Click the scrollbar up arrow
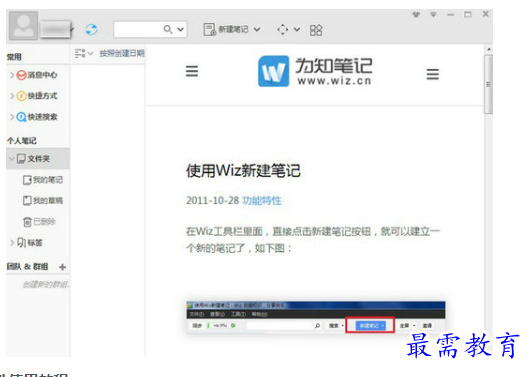The image size is (528, 377). 489,49
